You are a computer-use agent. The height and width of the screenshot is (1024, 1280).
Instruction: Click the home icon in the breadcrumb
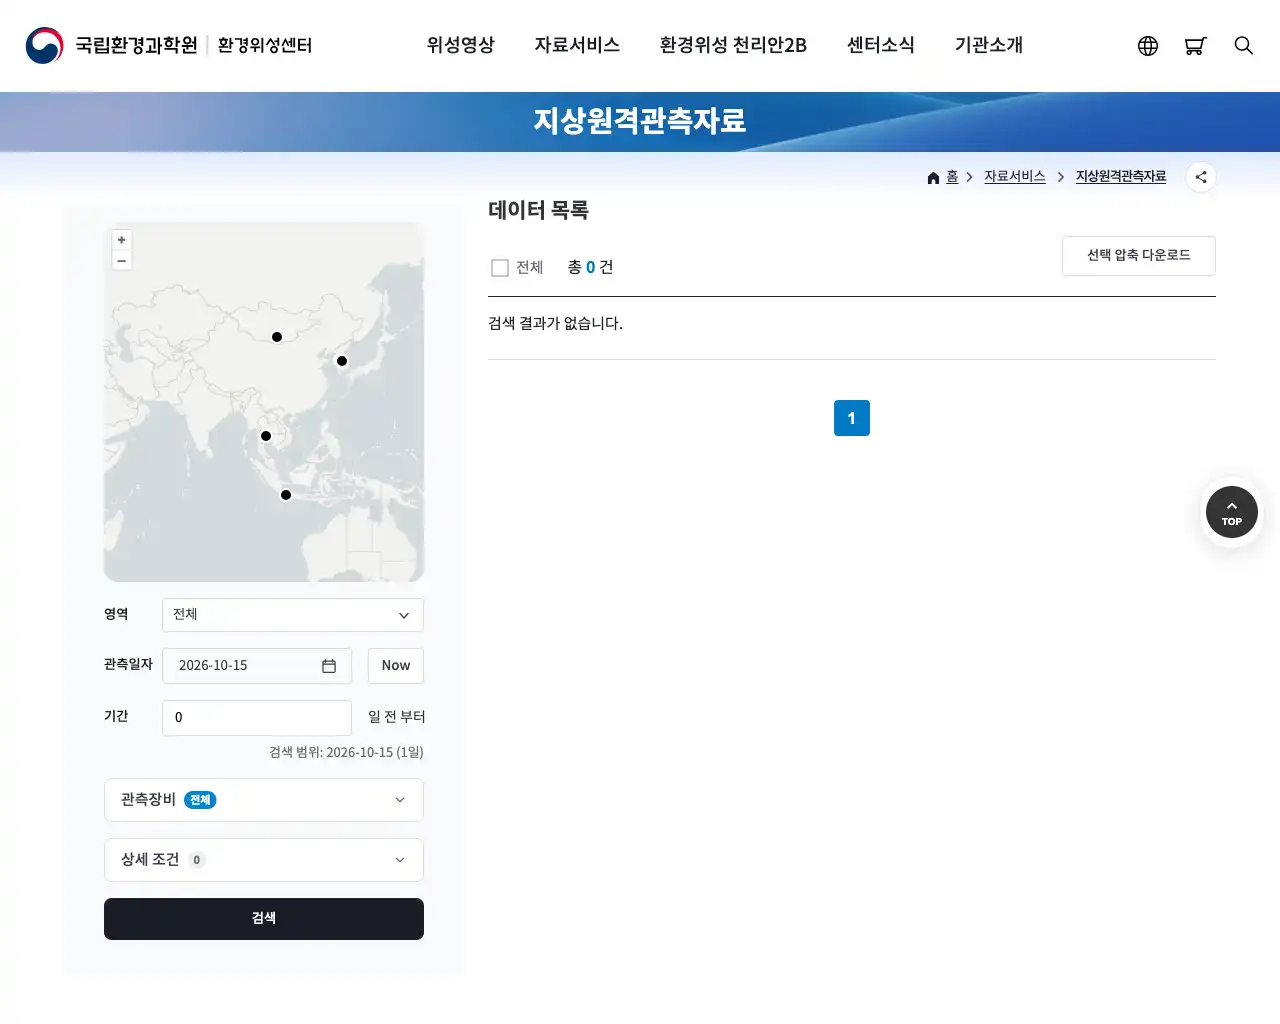click(x=933, y=178)
